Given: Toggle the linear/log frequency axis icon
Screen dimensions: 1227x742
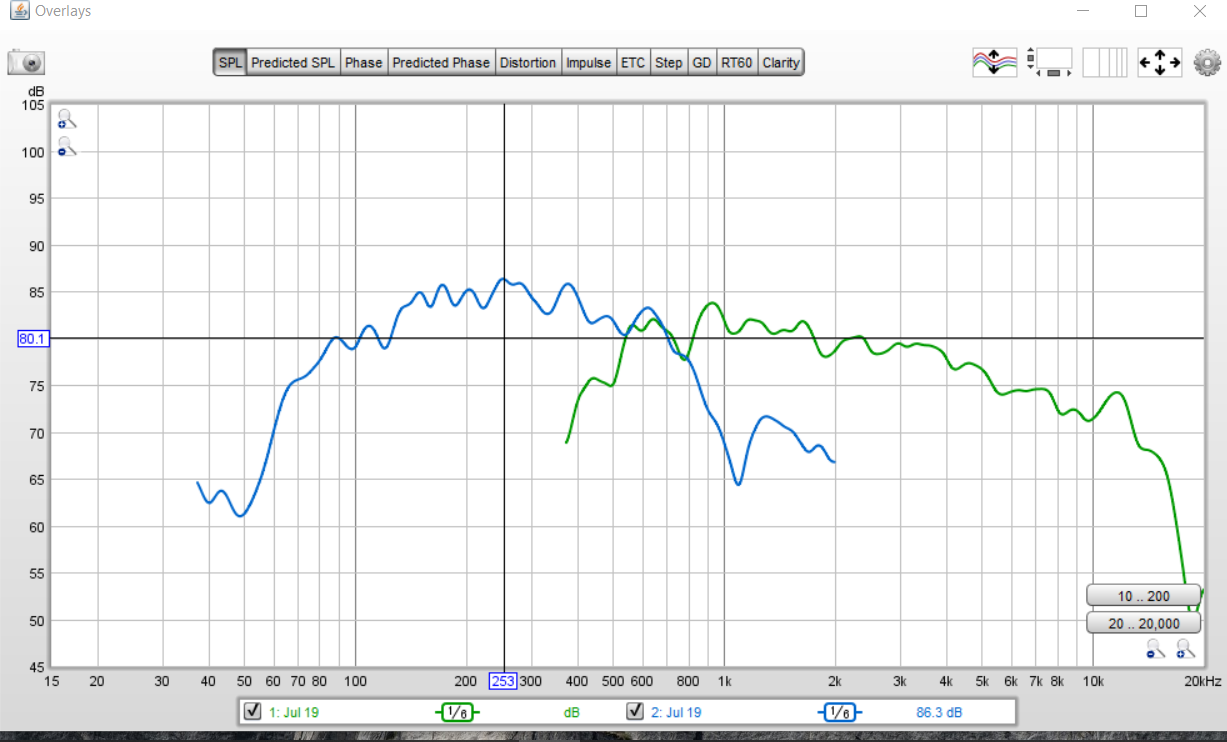Looking at the screenshot, I should [x=1105, y=62].
